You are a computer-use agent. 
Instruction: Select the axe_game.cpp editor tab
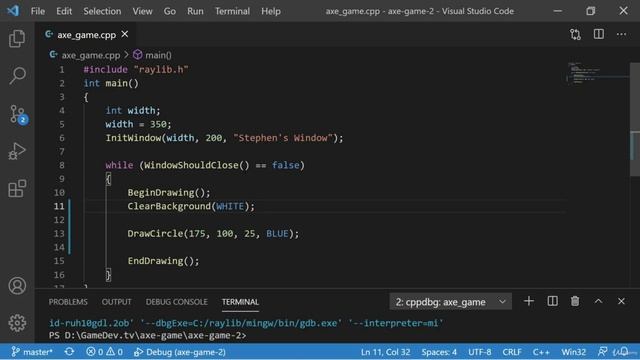click(87, 35)
